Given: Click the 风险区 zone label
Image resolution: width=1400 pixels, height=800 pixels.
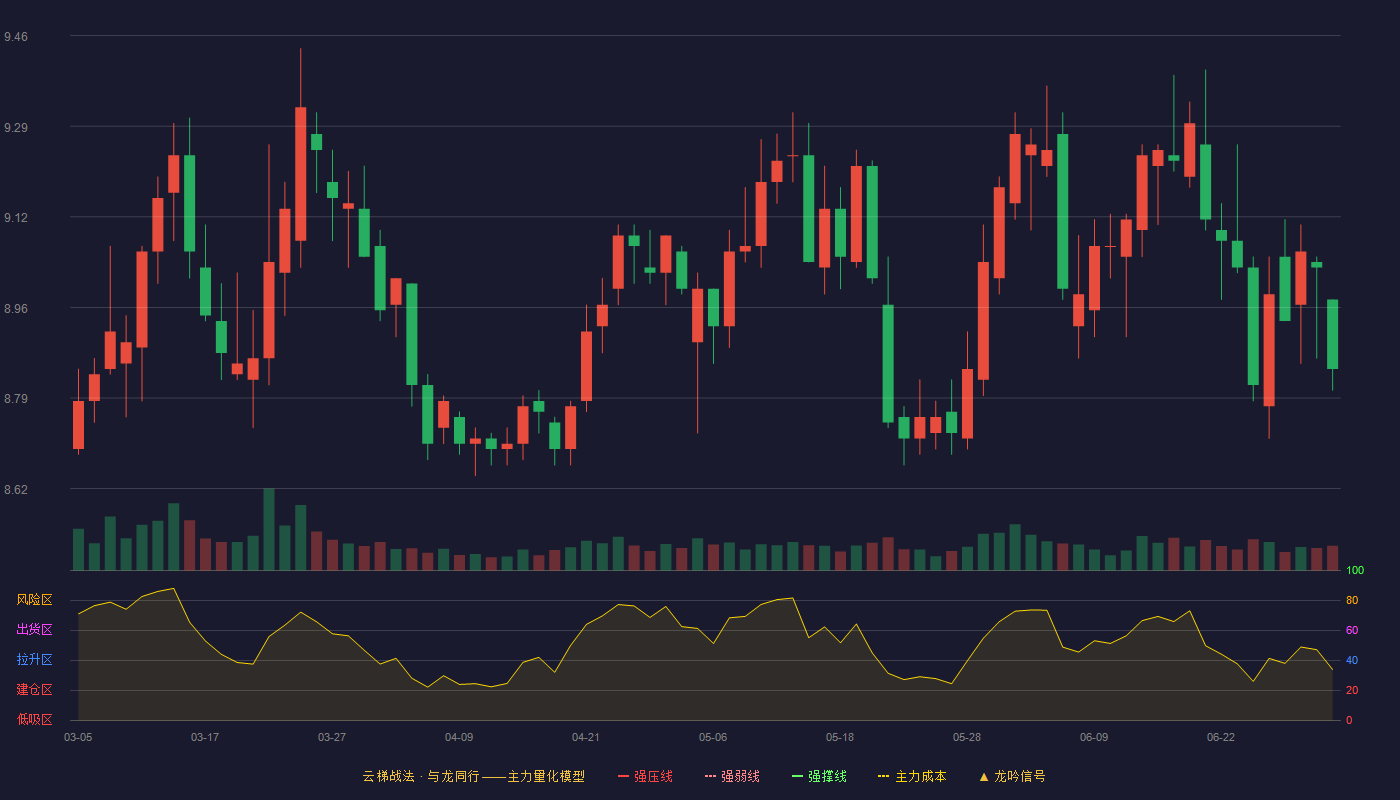Looking at the screenshot, I should [35, 600].
